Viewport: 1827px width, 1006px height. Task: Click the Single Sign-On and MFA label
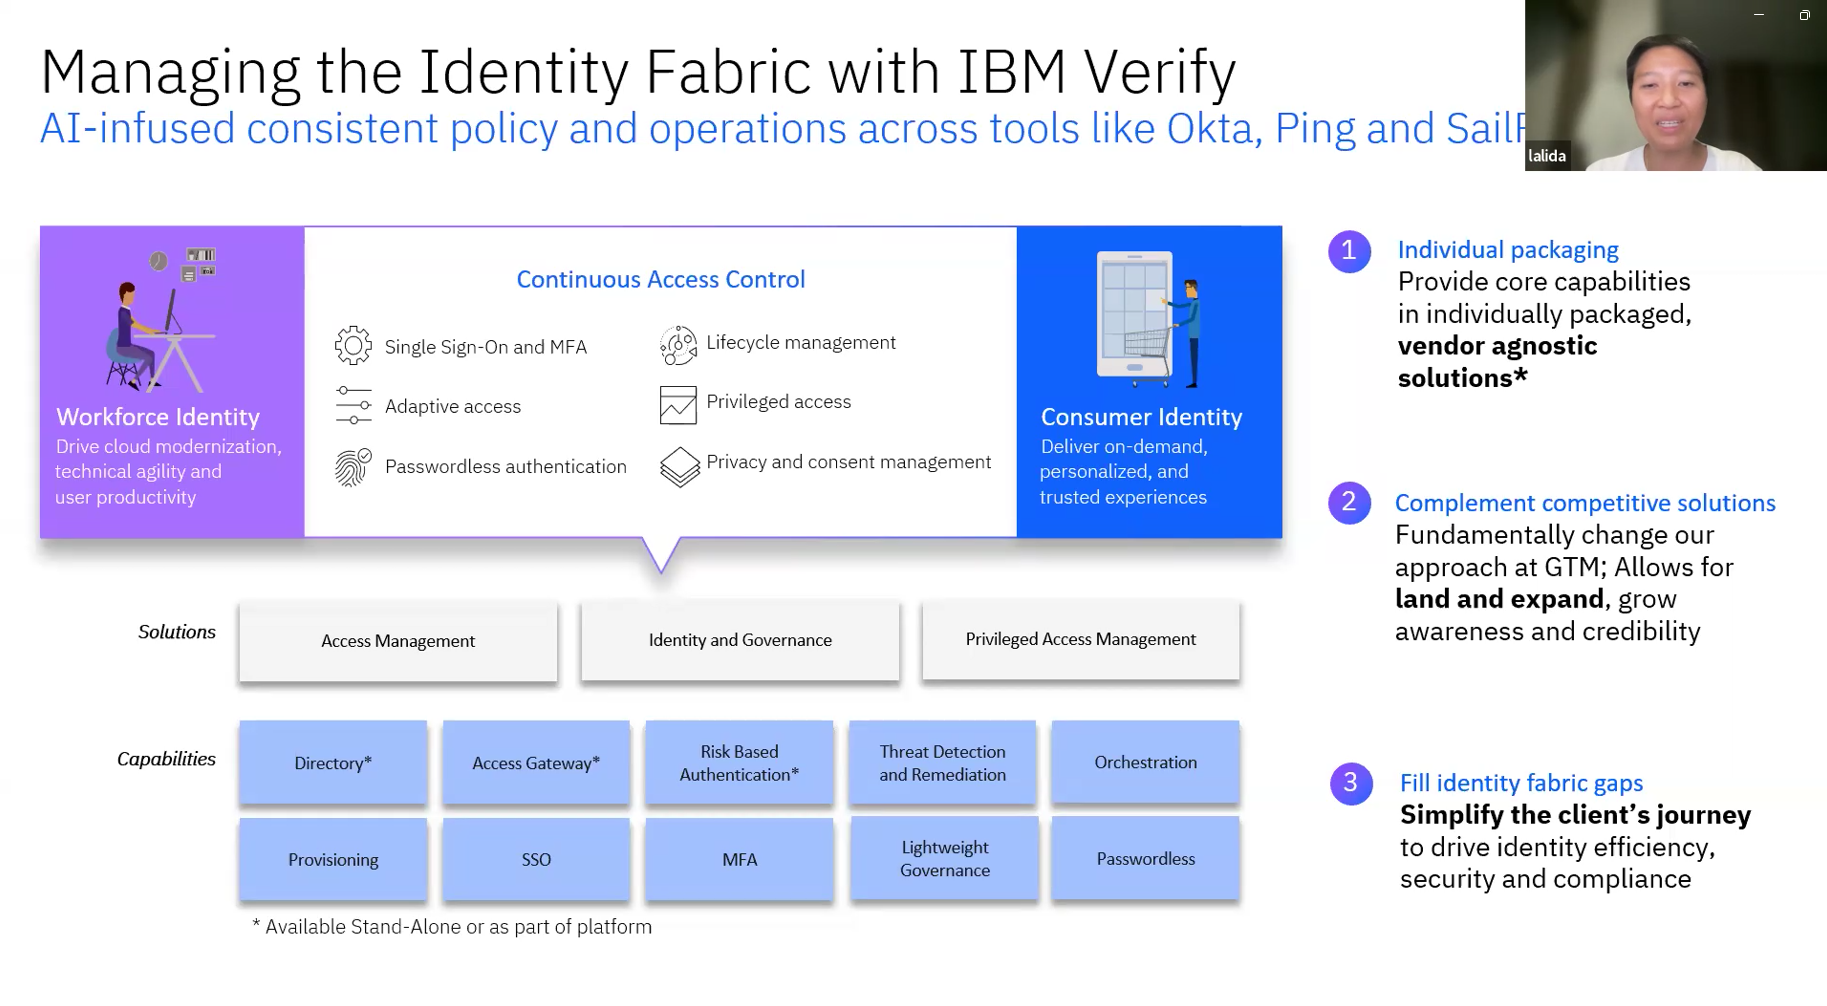click(486, 347)
